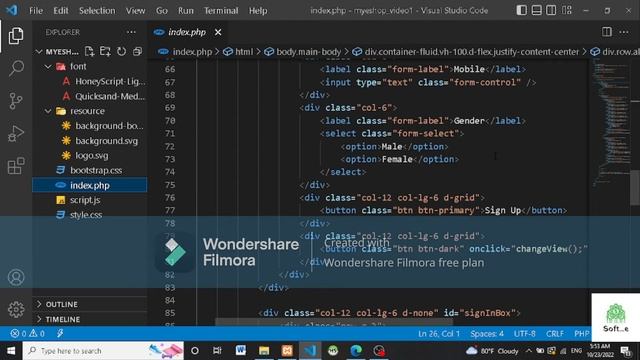This screenshot has height=360, width=640.
Task: Open the Source Control view
Action: click(16, 101)
